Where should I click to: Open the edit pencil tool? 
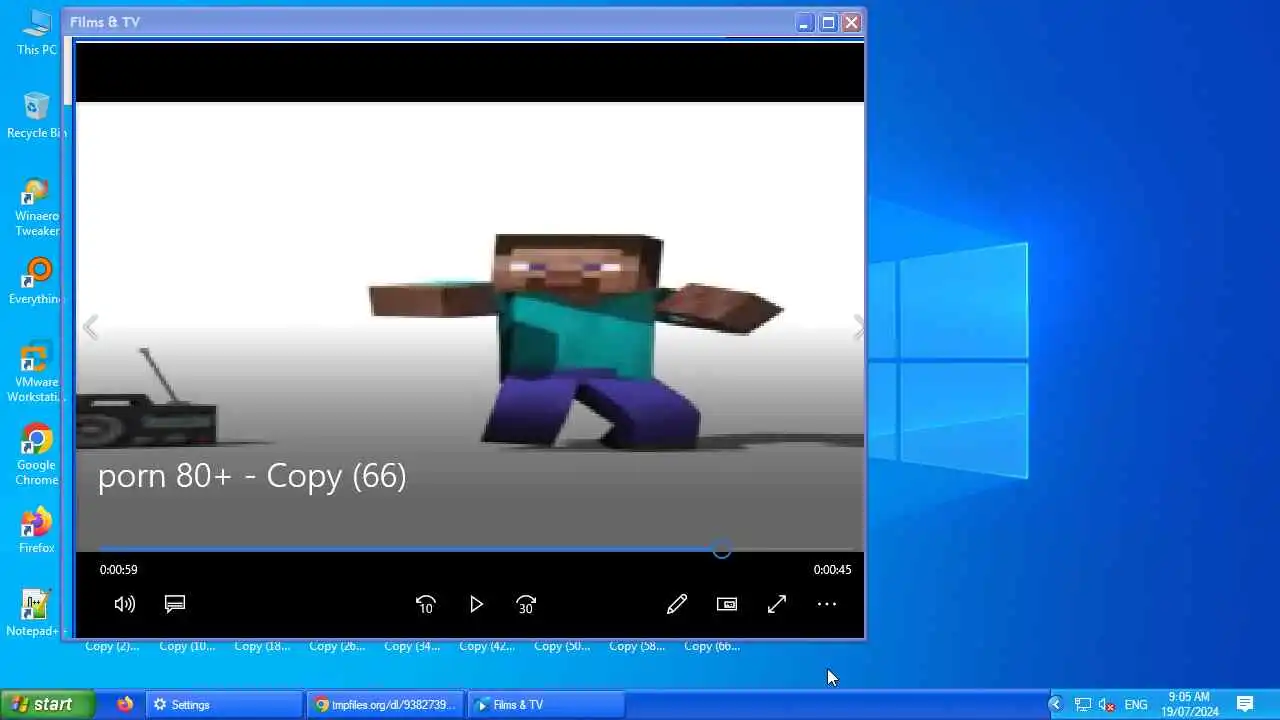click(x=677, y=604)
